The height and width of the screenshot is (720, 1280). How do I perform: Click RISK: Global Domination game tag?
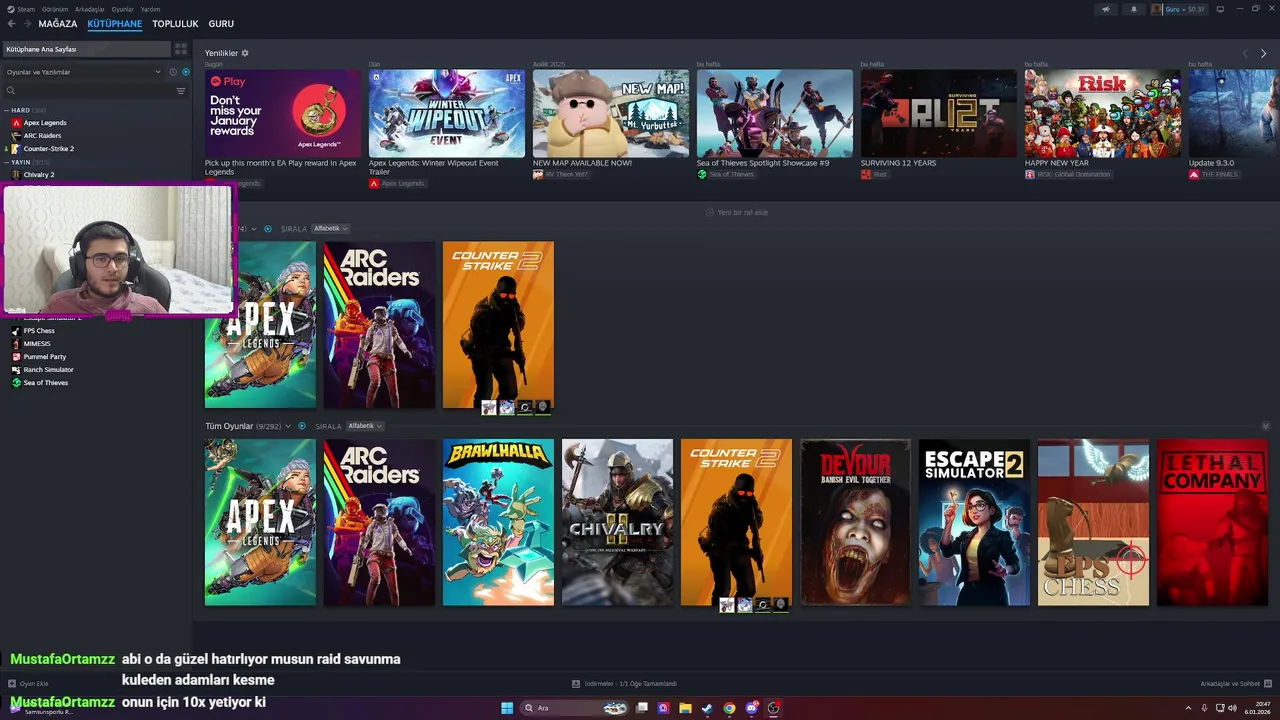point(1067,174)
